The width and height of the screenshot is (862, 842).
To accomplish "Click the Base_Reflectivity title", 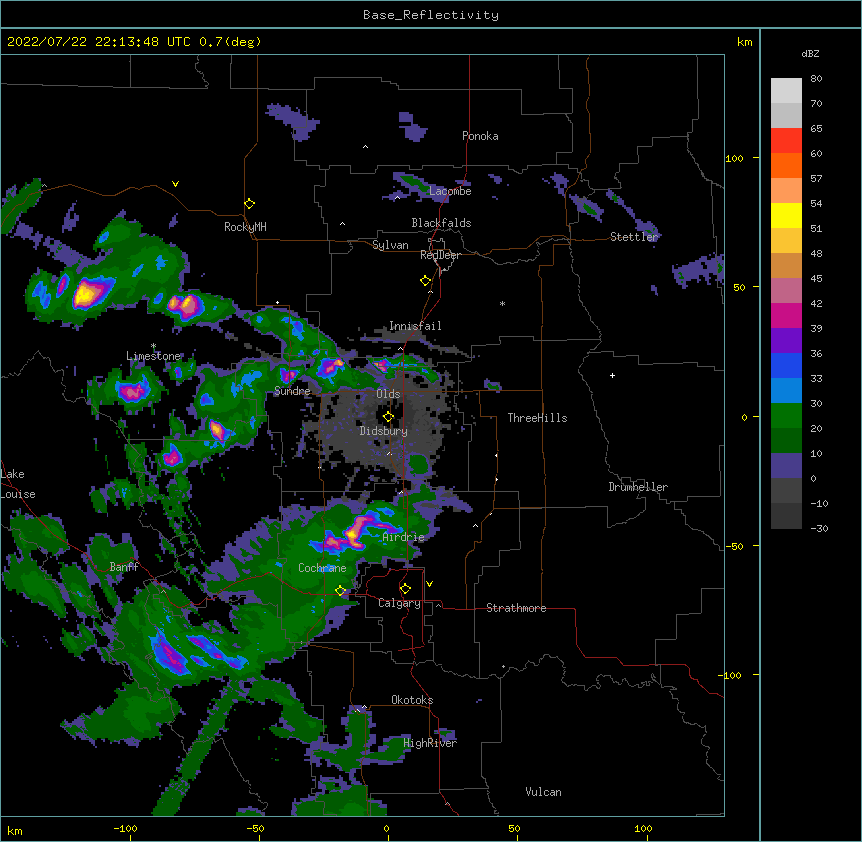I will 431,15.
